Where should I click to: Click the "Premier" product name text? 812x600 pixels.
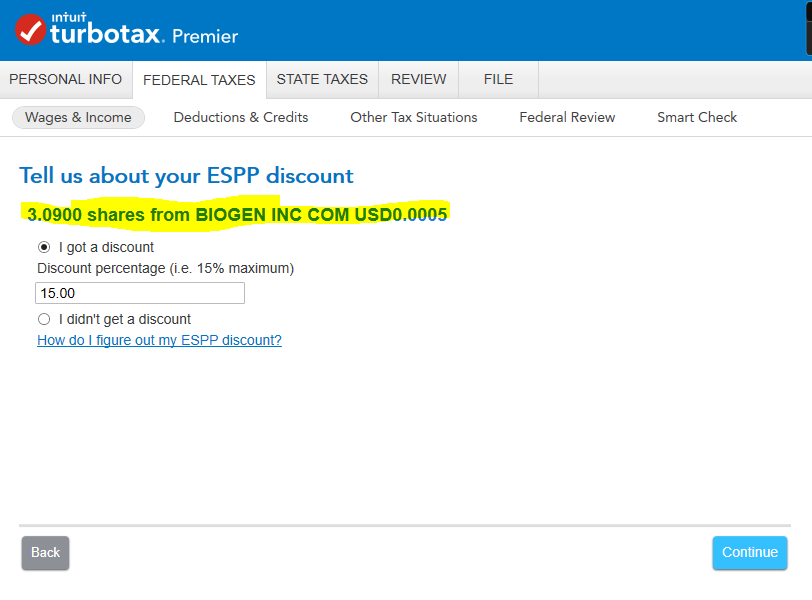[205, 37]
